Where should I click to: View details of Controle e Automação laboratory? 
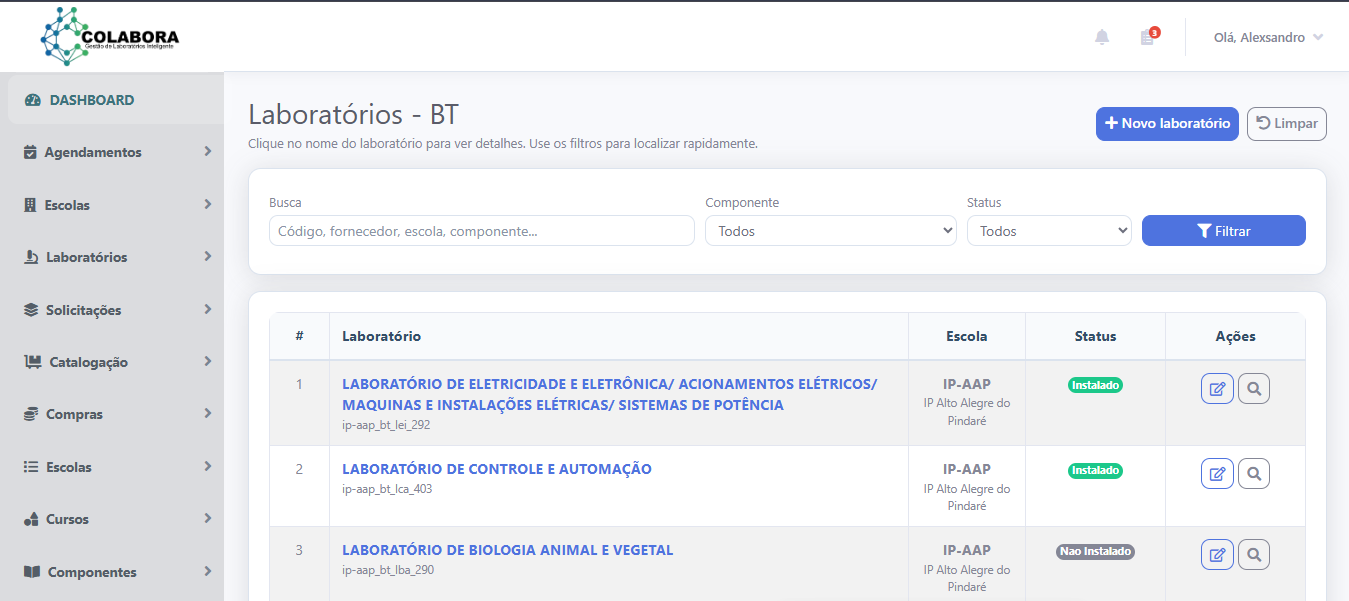click(x=1254, y=473)
